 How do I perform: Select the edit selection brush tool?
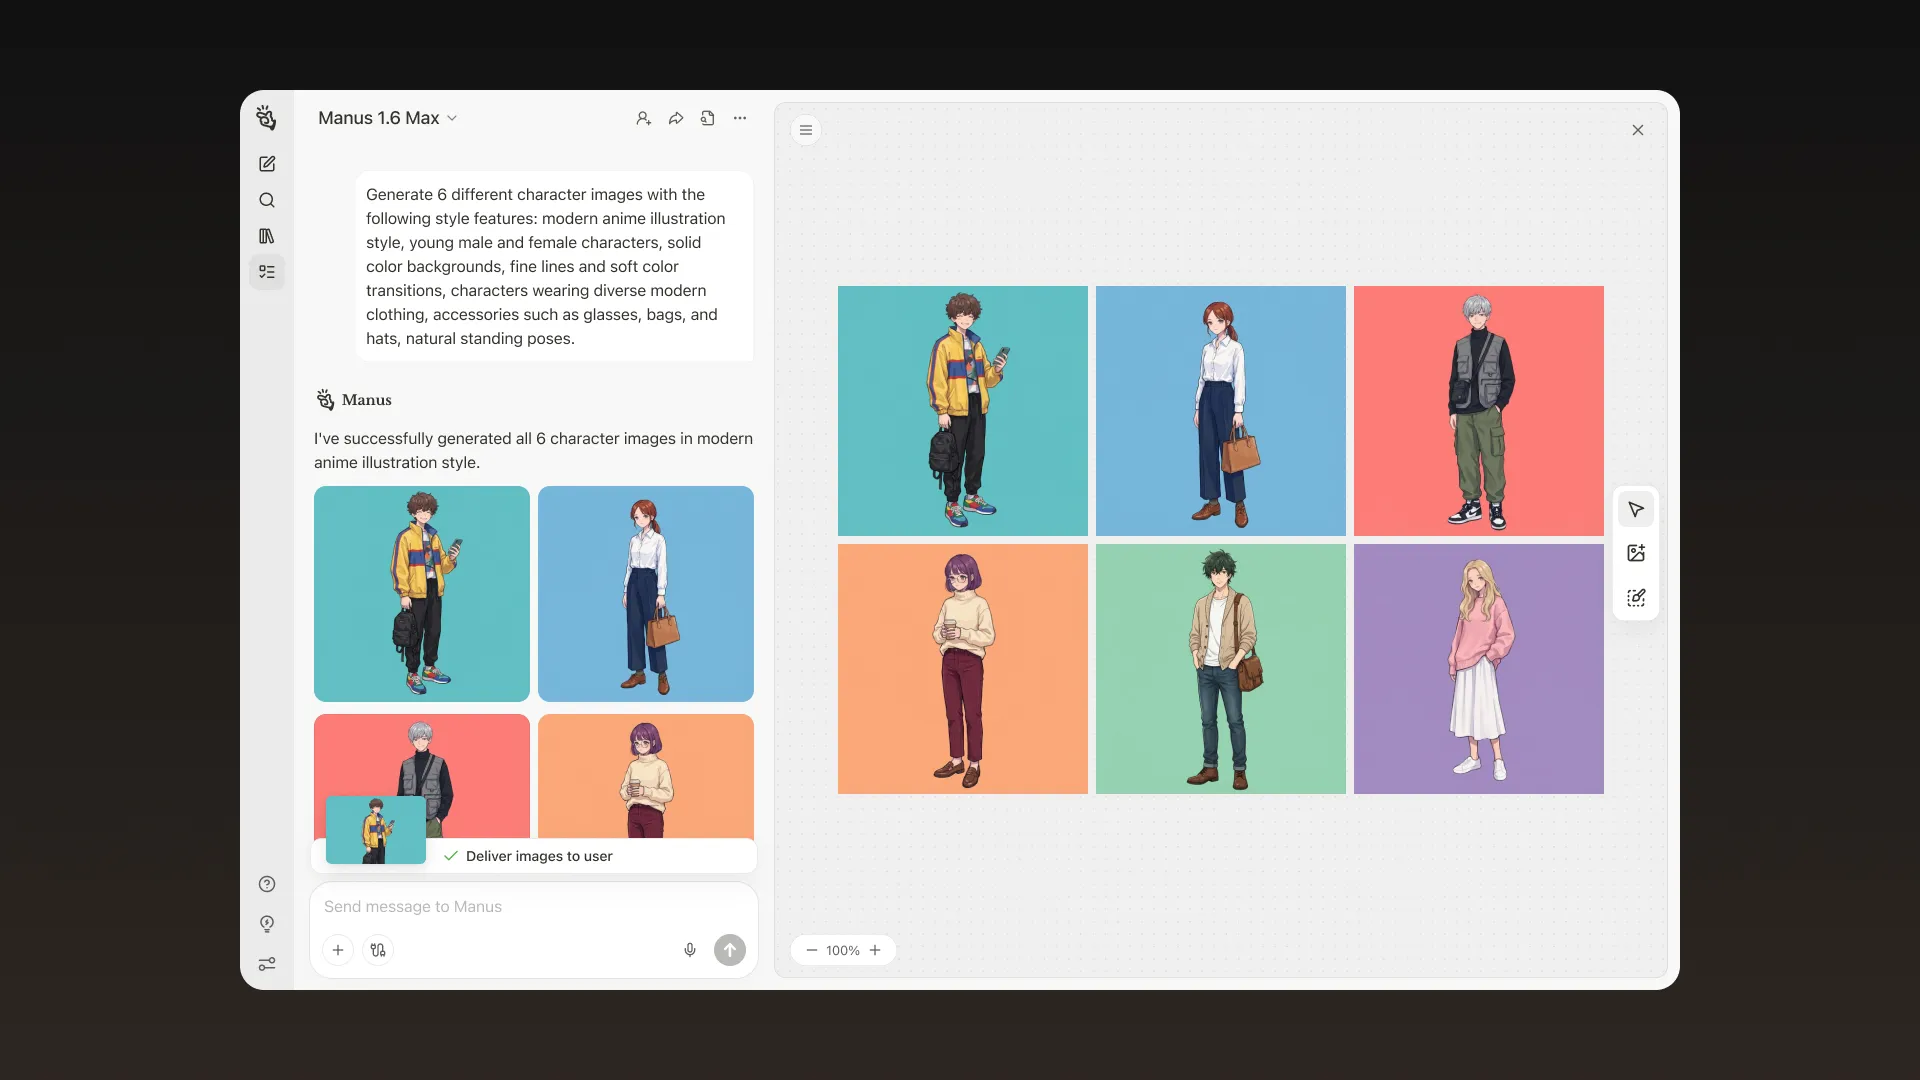point(1636,597)
